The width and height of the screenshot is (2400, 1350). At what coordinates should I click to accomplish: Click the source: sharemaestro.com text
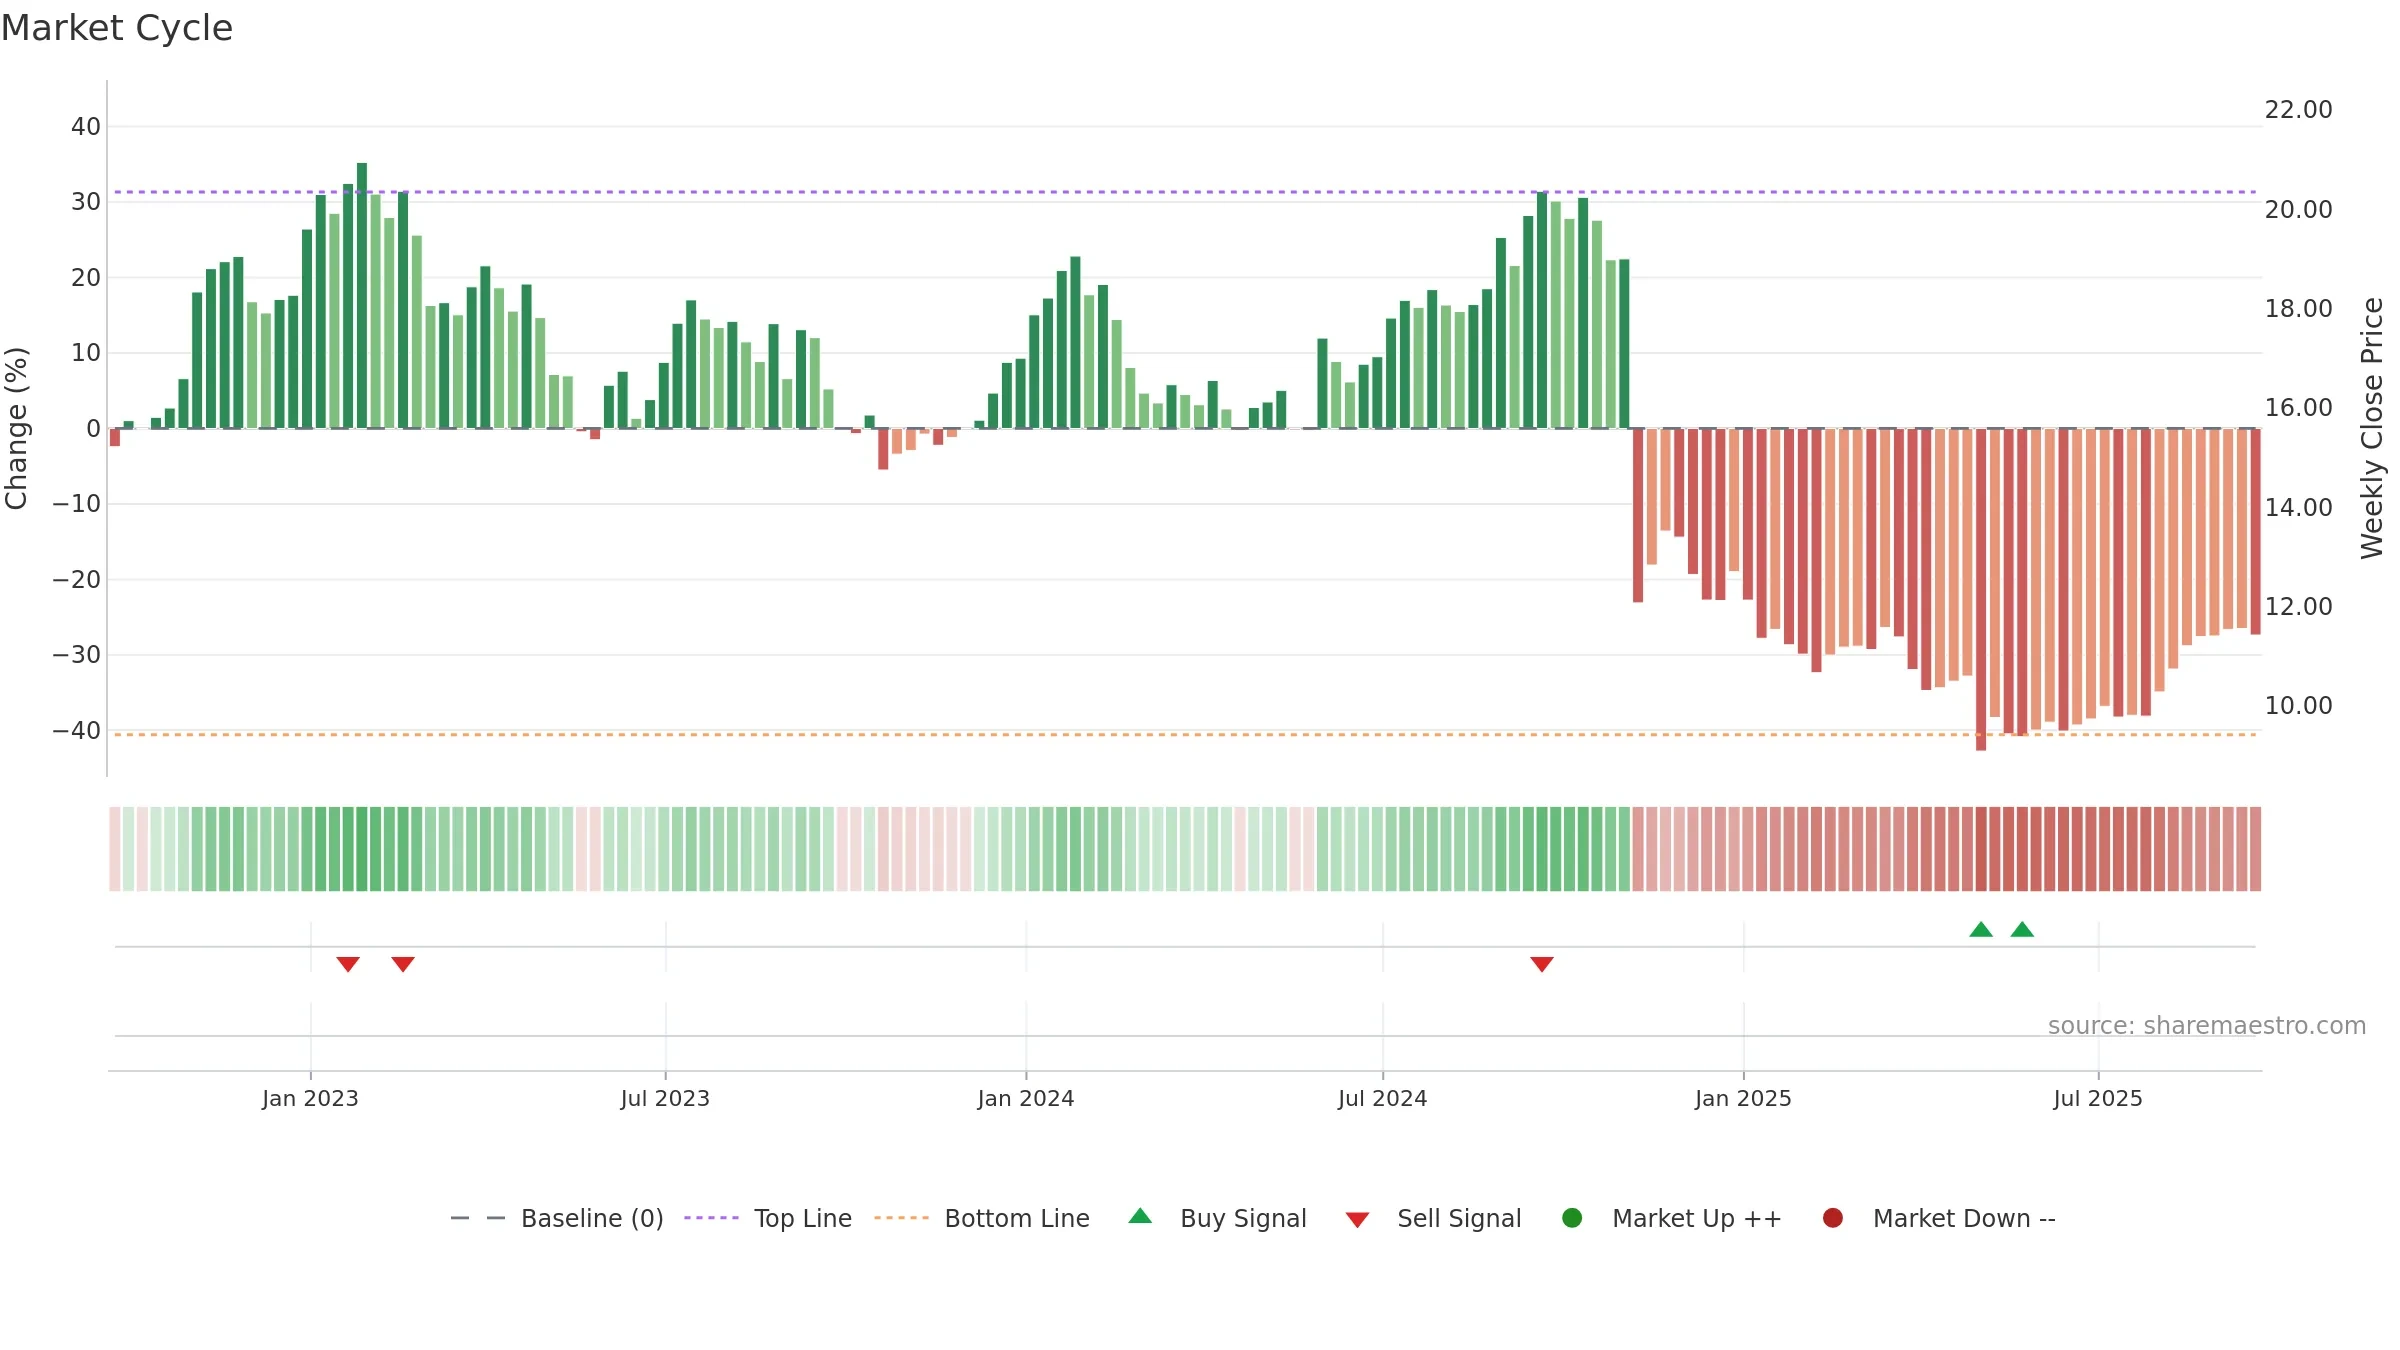click(x=2207, y=1025)
